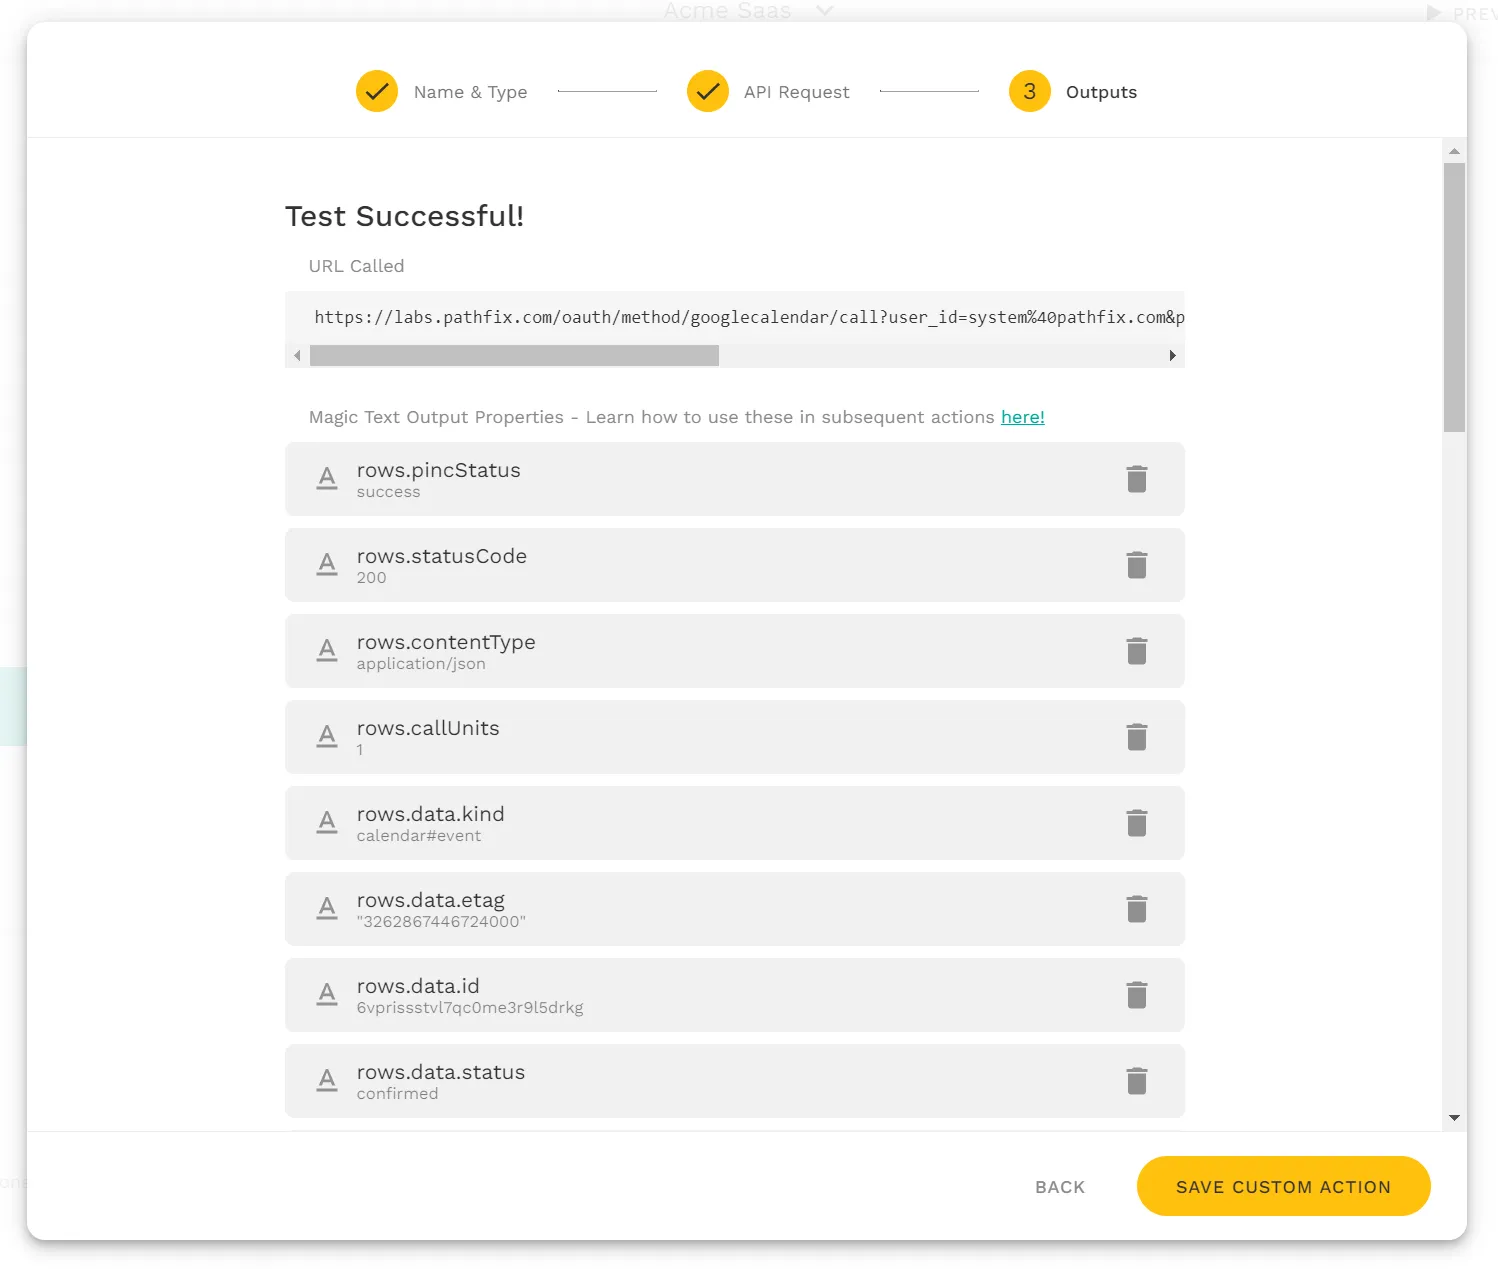Go back with the BACK button
Screen dimensions: 1498x1269
tap(1060, 1187)
